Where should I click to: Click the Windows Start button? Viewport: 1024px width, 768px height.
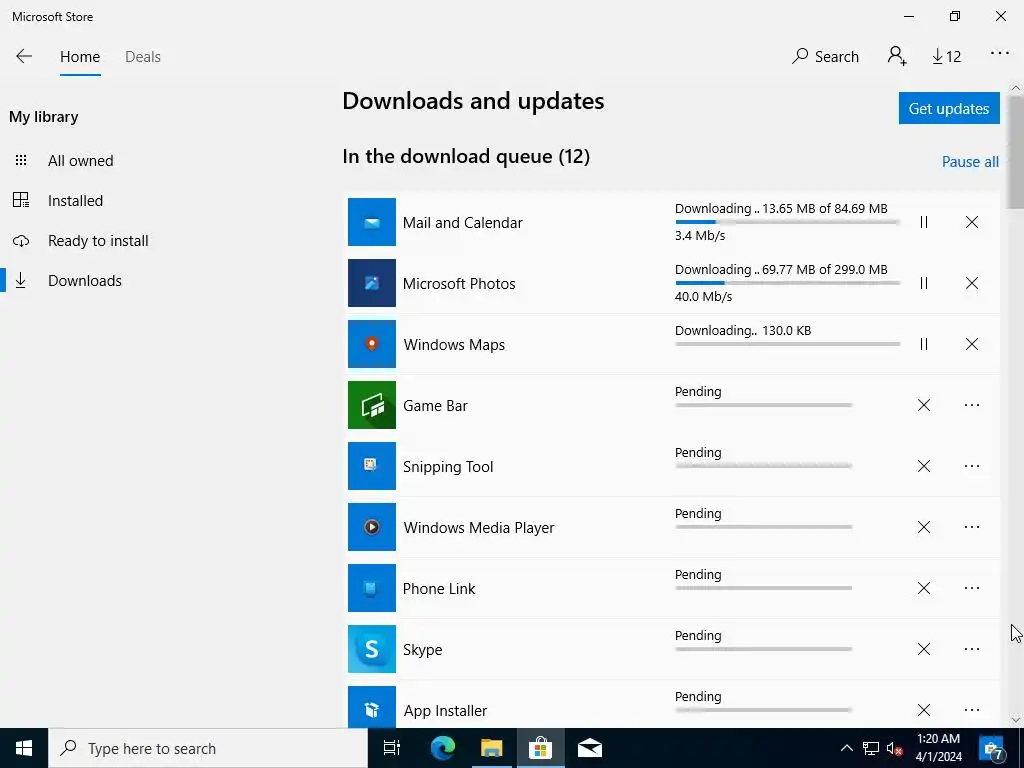(24, 748)
